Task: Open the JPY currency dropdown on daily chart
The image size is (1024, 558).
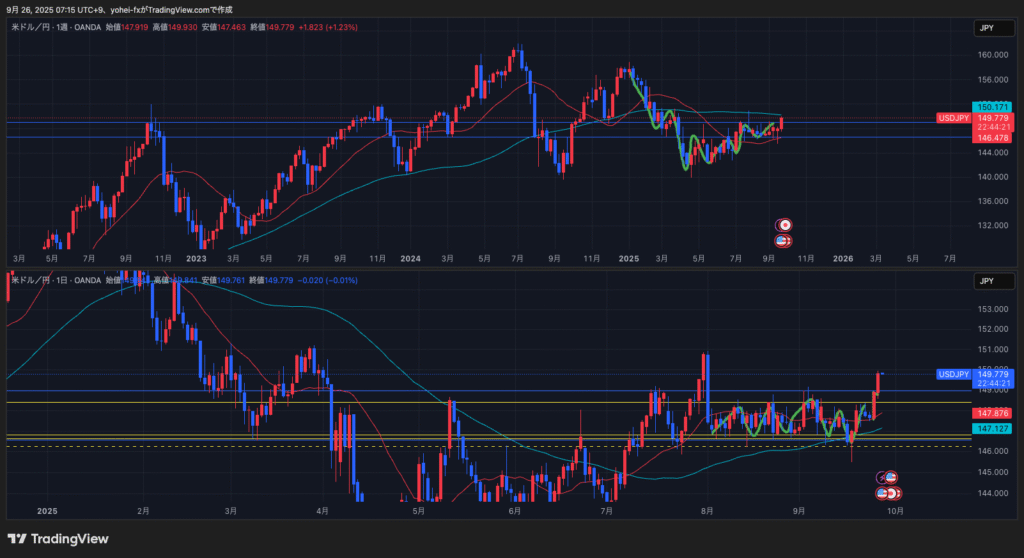Action: pos(987,283)
